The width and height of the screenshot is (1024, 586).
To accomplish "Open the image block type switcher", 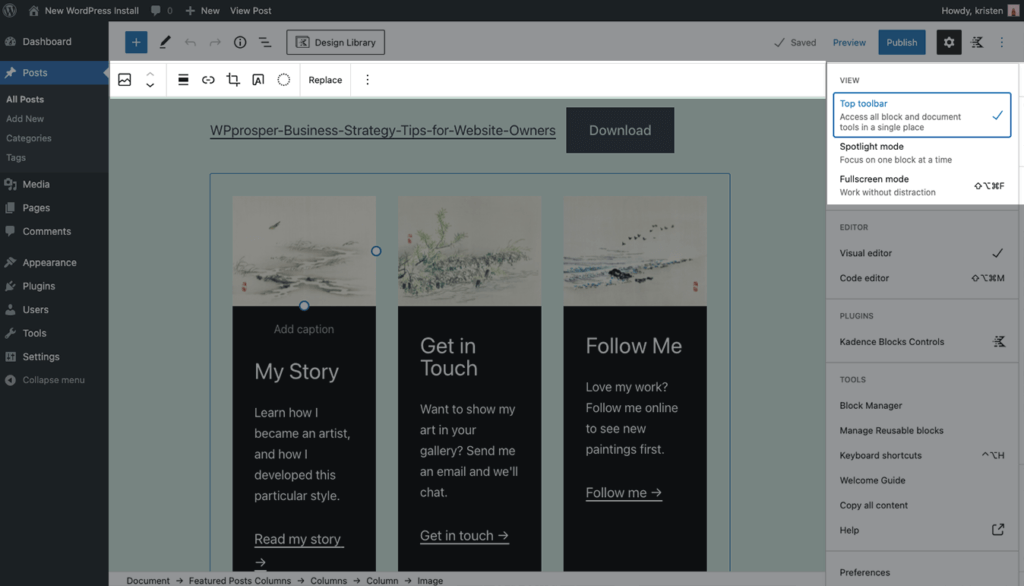I will tap(125, 80).
